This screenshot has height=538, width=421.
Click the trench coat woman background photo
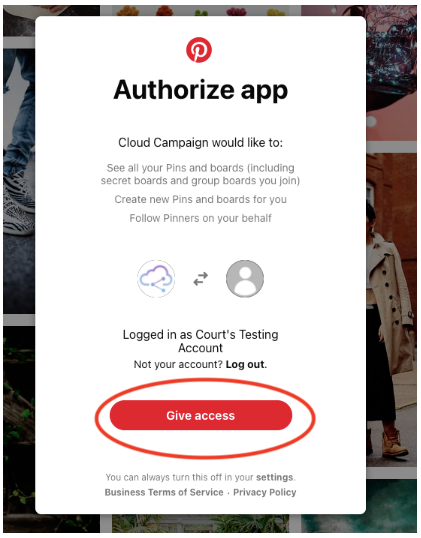pyautogui.click(x=391, y=311)
